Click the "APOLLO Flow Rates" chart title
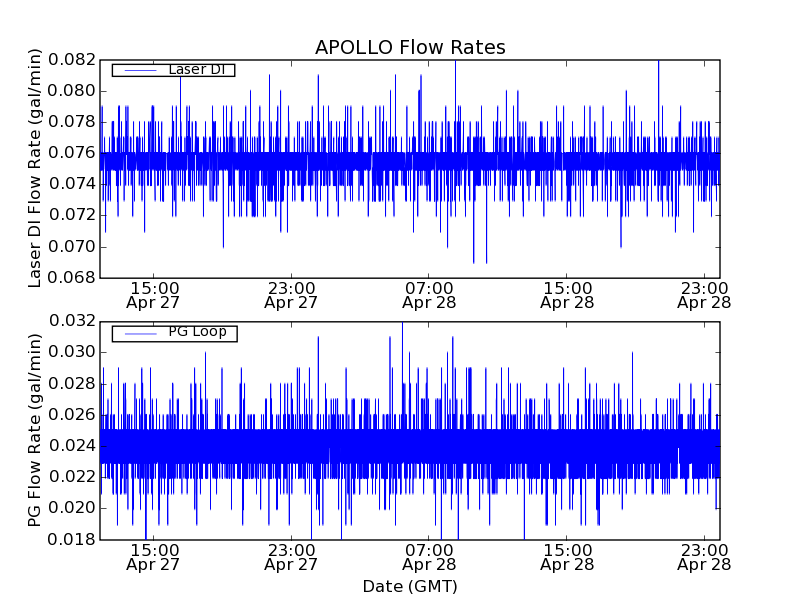The width and height of the screenshot is (800, 600). click(410, 47)
